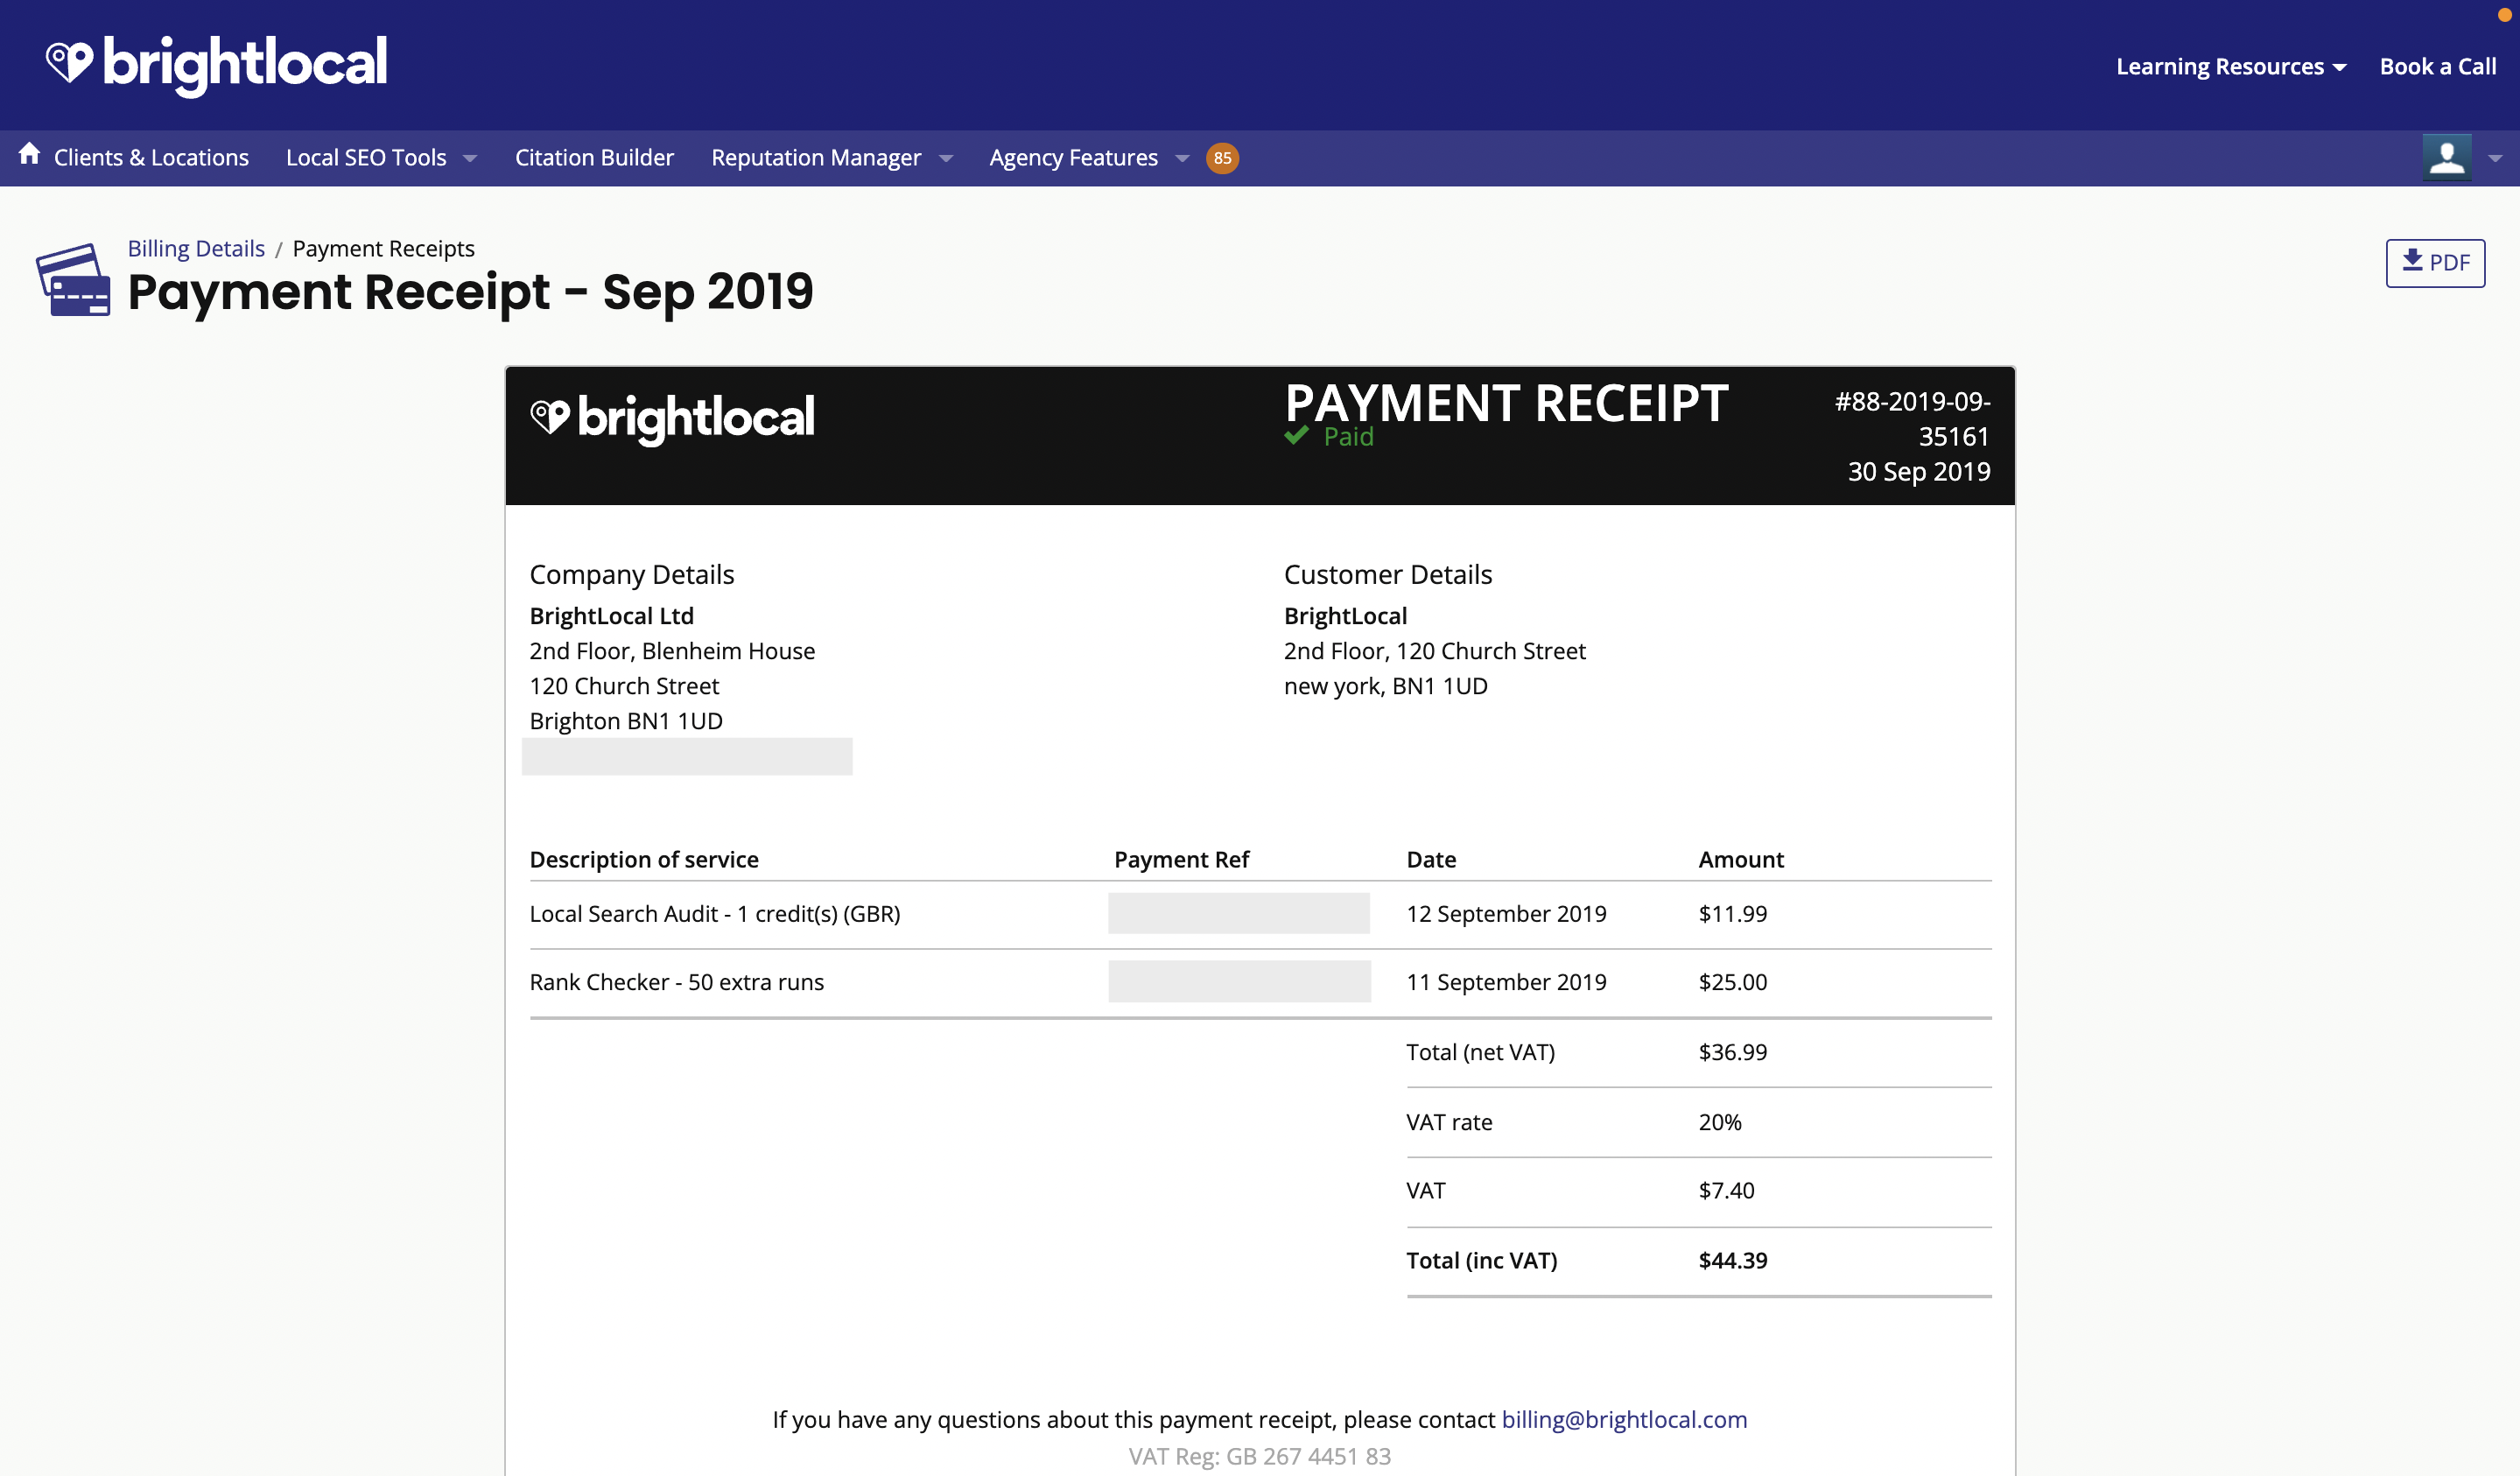Click the 85 notification badge

(x=1222, y=158)
